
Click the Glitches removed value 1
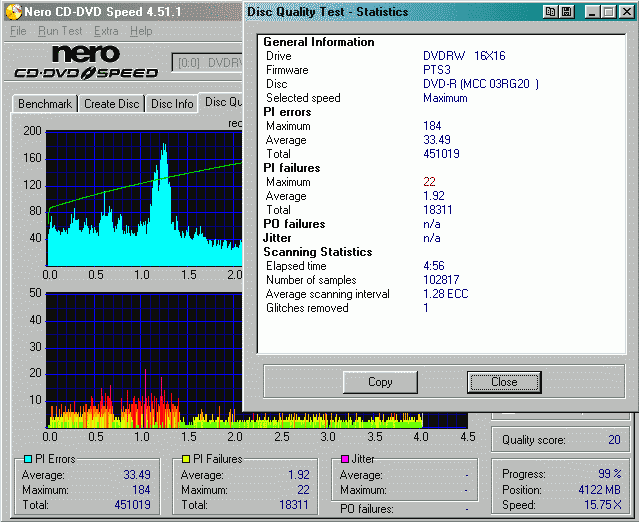click(426, 308)
